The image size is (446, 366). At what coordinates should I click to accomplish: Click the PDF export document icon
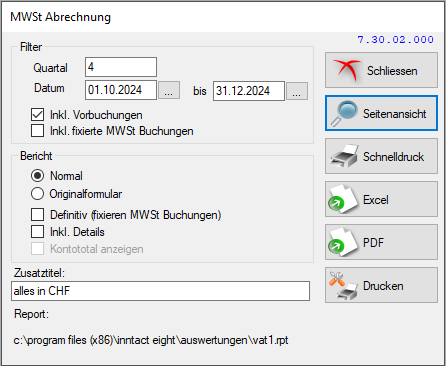point(343,242)
